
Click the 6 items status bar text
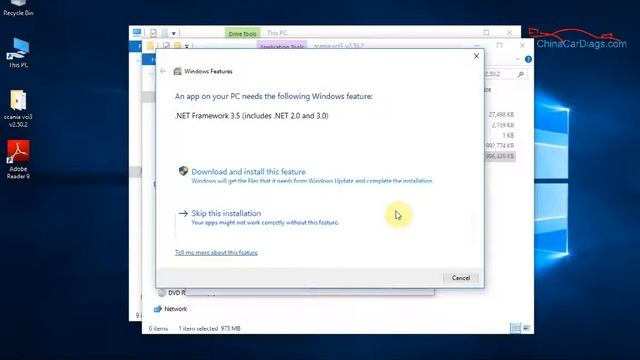[x=158, y=329]
